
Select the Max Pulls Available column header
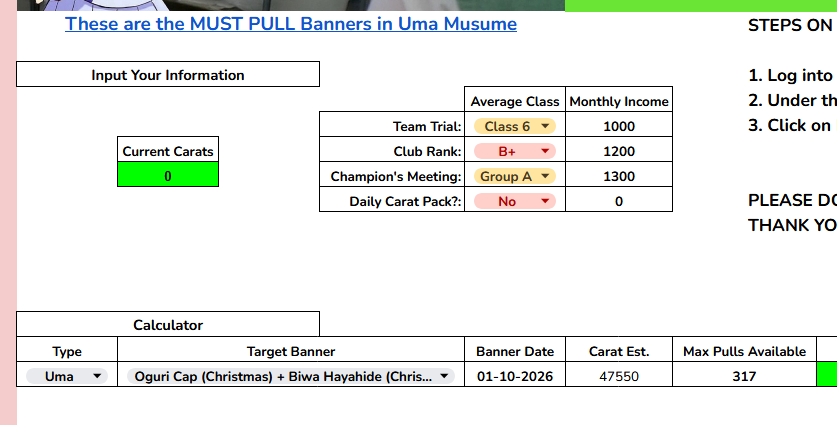[745, 350]
